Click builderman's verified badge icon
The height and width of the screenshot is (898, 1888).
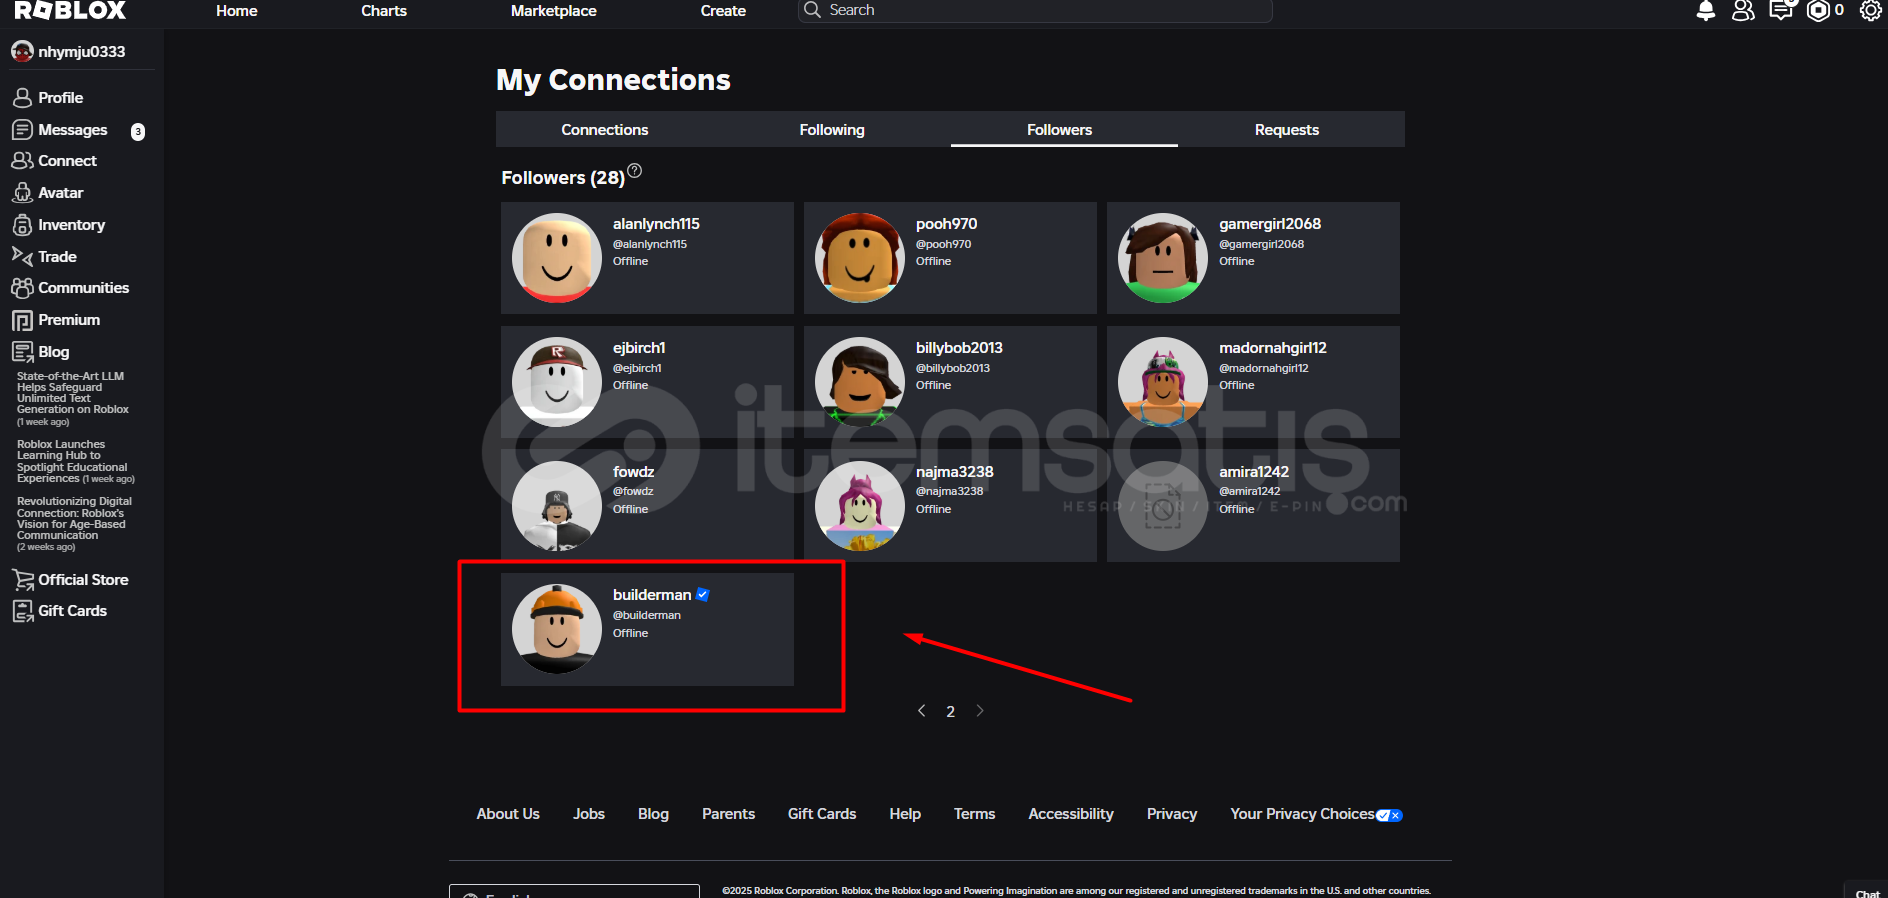tap(703, 595)
